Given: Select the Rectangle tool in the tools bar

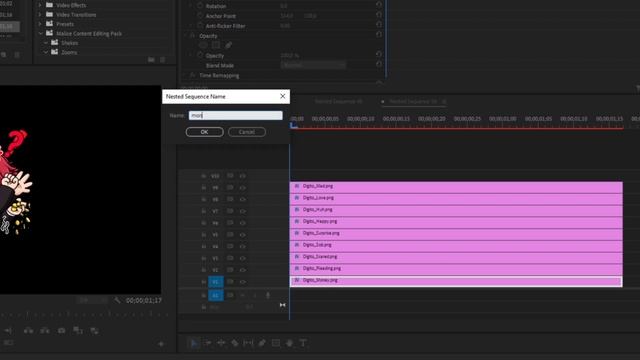Looking at the screenshot, I should click(x=276, y=343).
